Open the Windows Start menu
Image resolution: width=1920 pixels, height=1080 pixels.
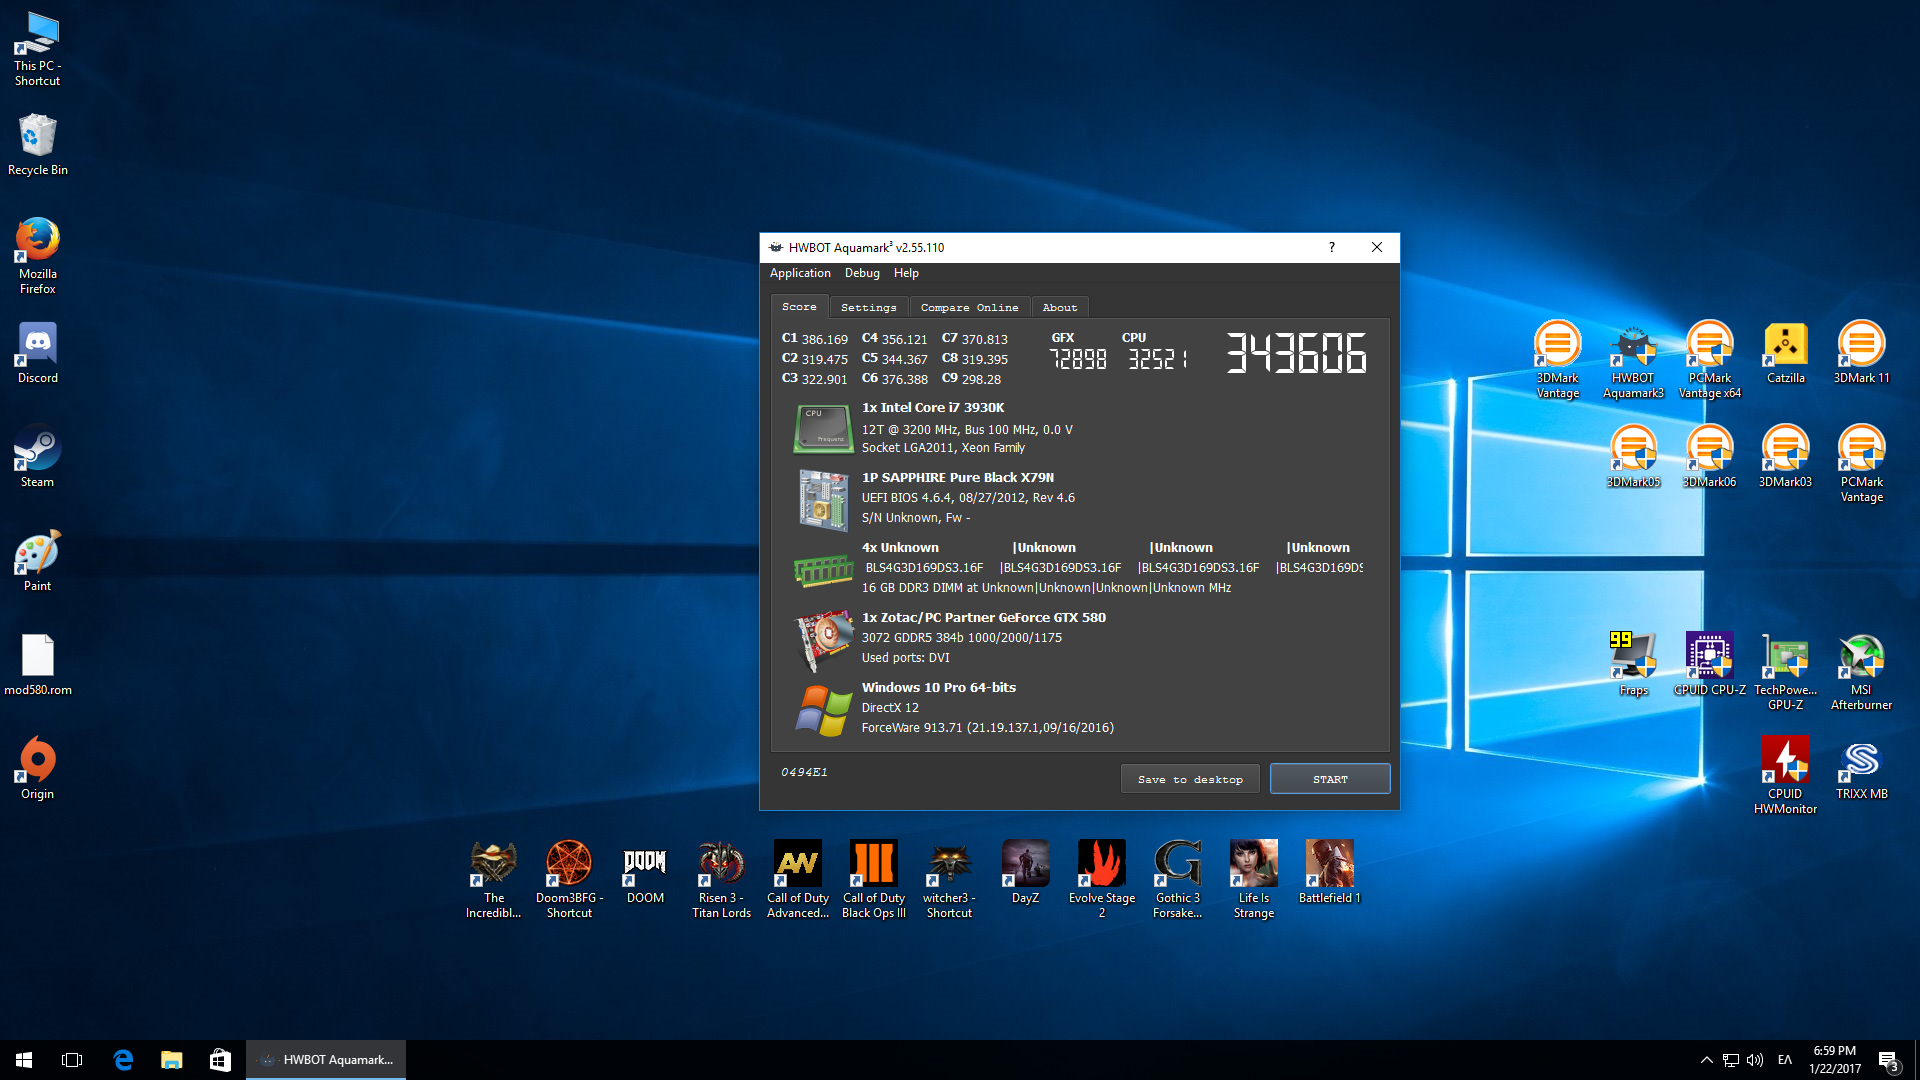tap(24, 1060)
